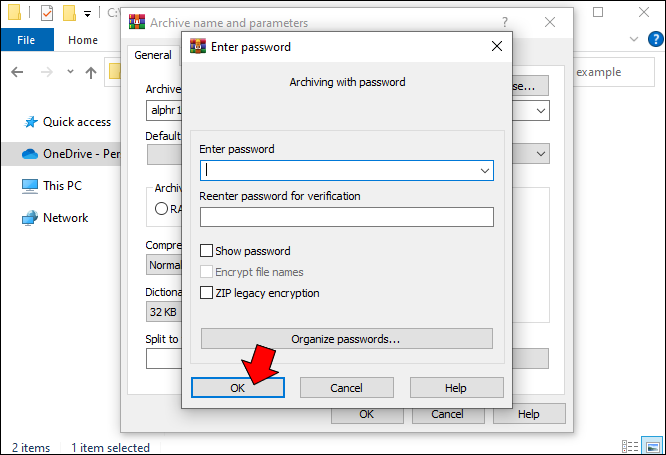Viewport: 666px width, 455px height.
Task: Enable the Show password checkbox
Action: click(207, 251)
